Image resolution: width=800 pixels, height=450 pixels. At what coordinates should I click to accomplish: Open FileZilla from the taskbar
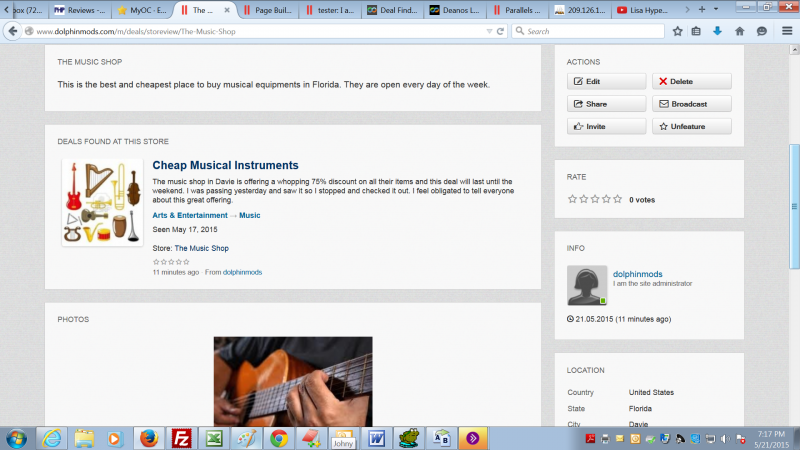pyautogui.click(x=181, y=438)
